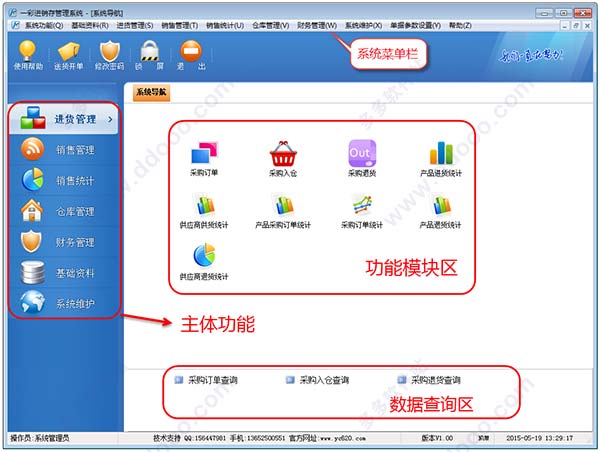Open the 使用帮助 lightbulb toolbar icon

pyautogui.click(x=28, y=55)
